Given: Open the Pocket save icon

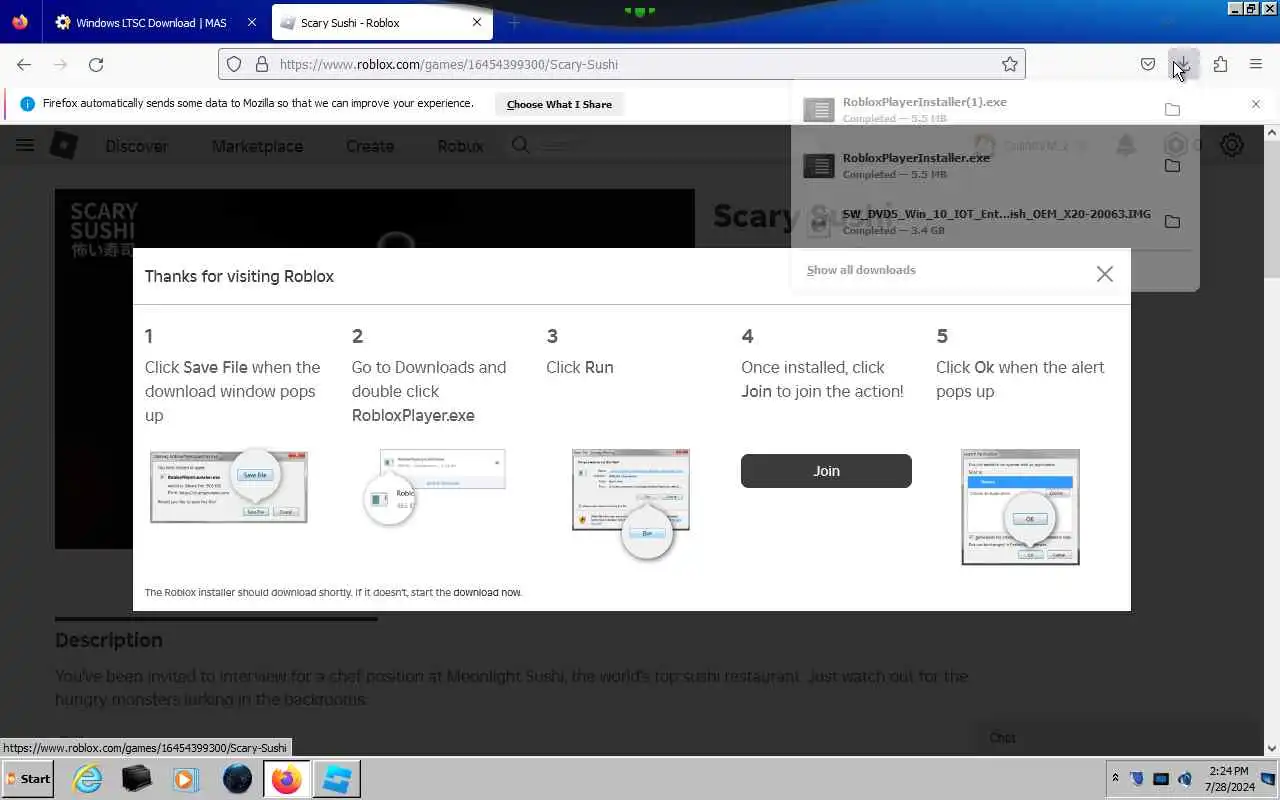Looking at the screenshot, I should pos(1148,64).
